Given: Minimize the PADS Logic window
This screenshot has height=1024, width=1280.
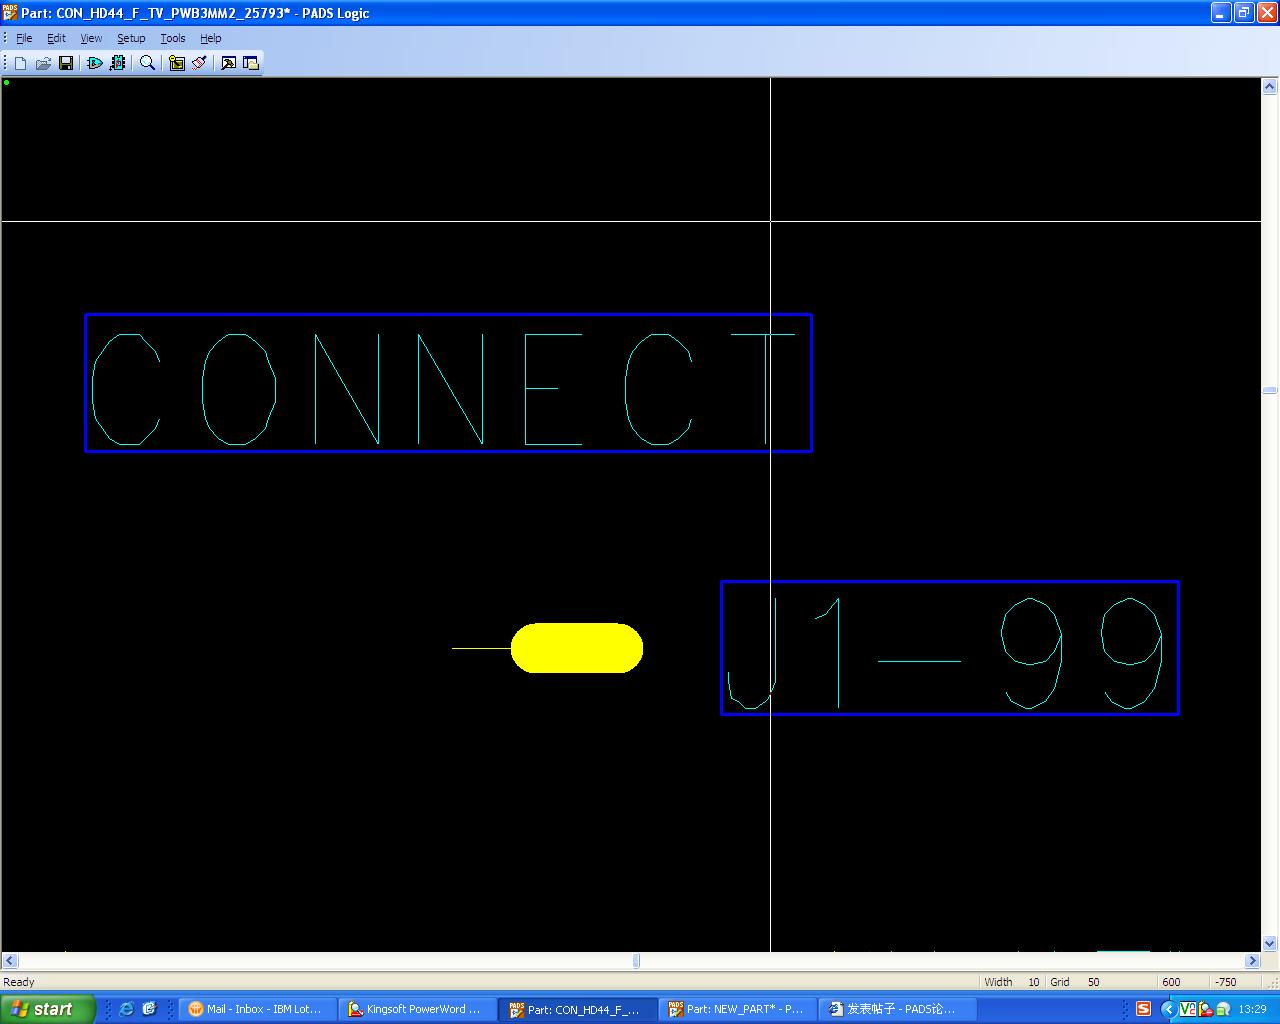Looking at the screenshot, I should [1221, 13].
